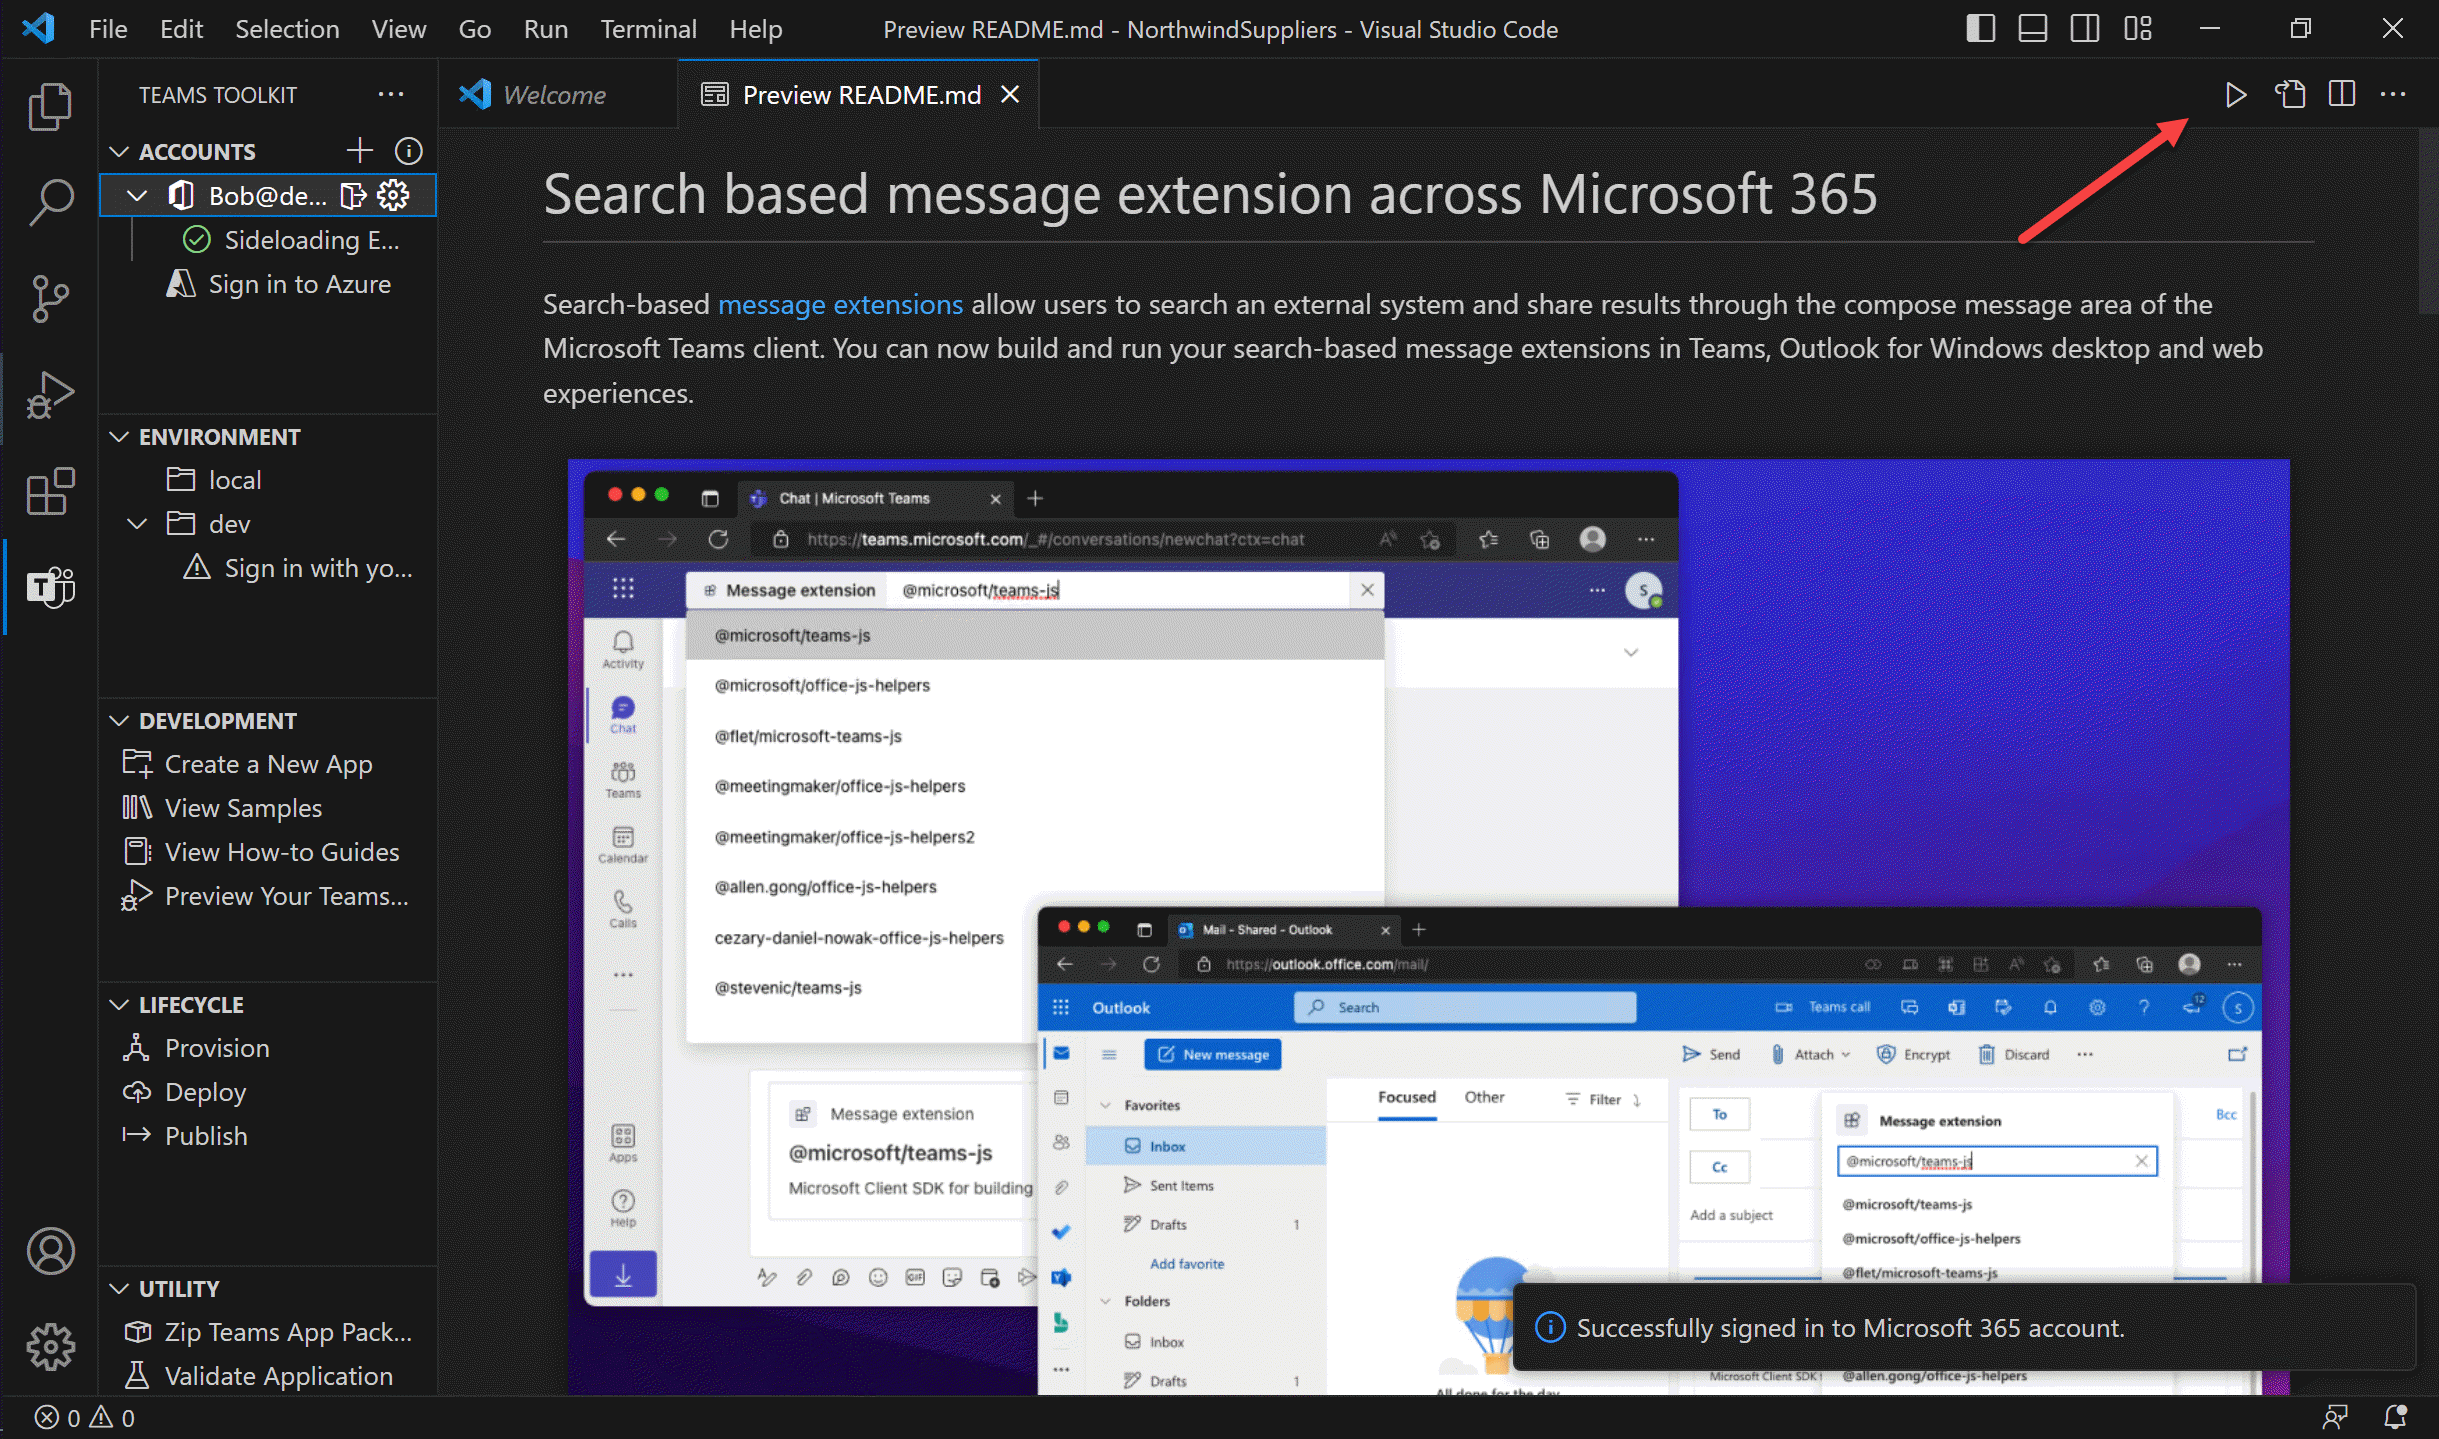Viewport: 2439px width, 1439px height.
Task: Click the plus icon in Accounts section
Action: point(359,151)
